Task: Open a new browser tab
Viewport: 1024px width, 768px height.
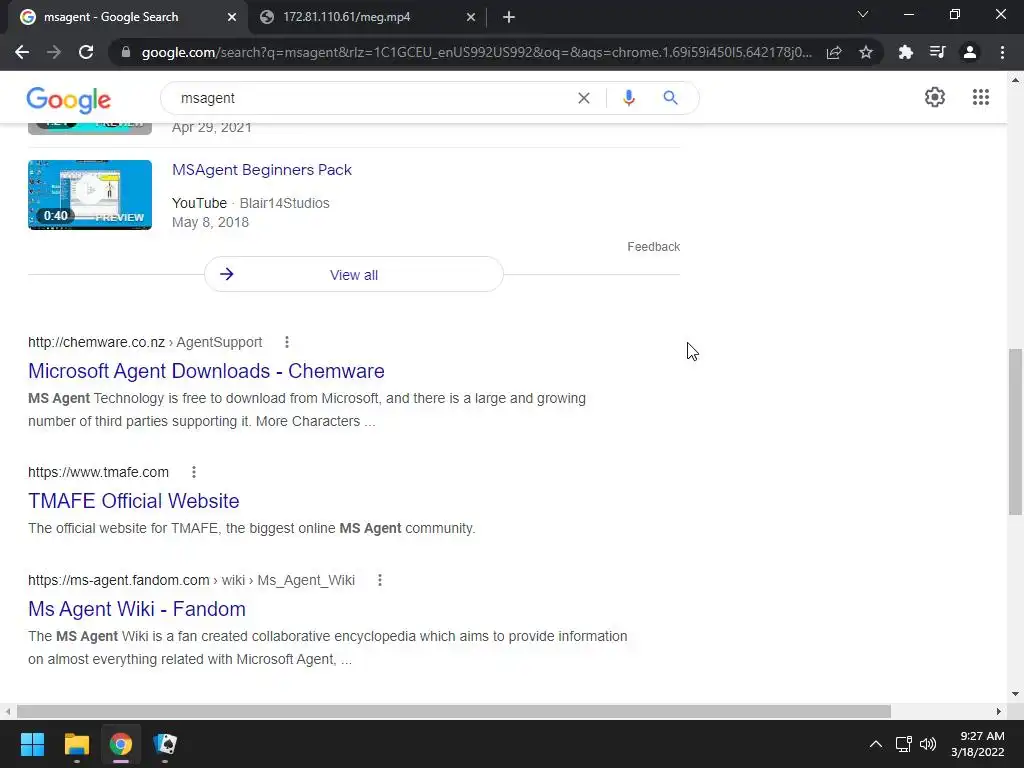Action: coord(509,18)
